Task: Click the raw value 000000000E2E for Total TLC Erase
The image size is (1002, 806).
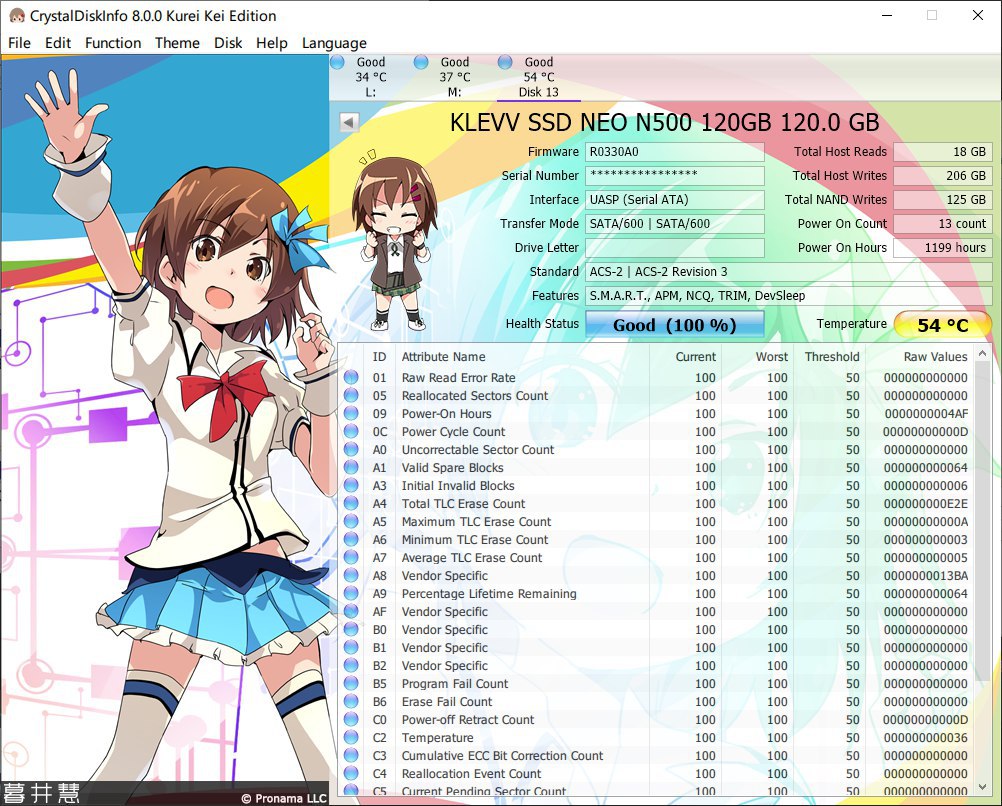Action: 926,504
